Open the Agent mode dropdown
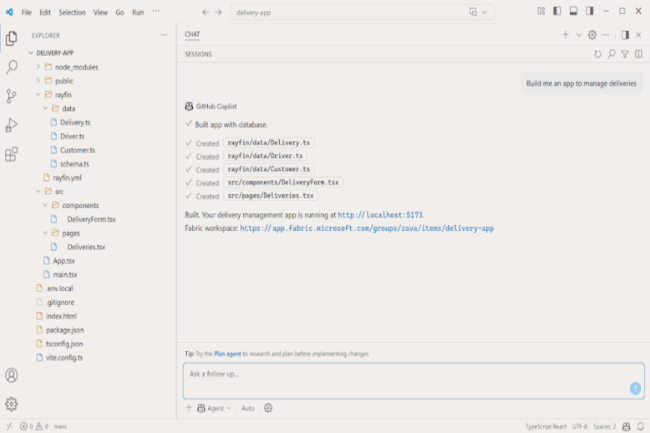 tap(214, 408)
